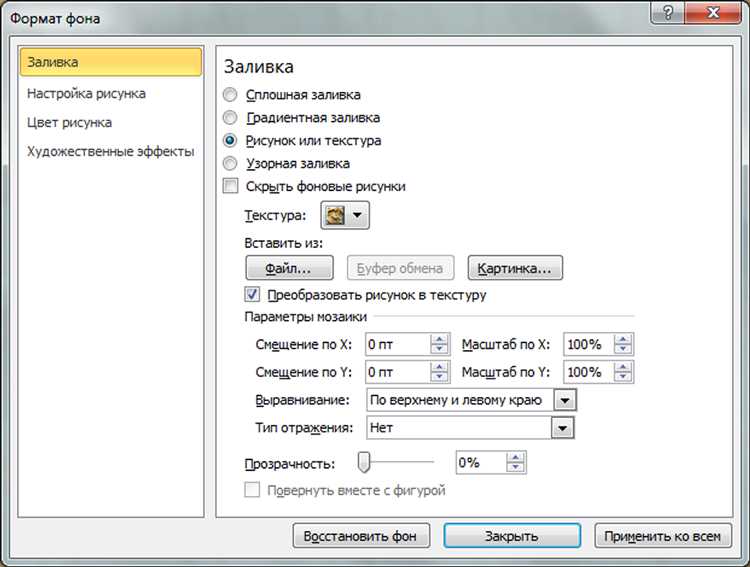Decrease Смещение по Y spinner down arrow

coord(439,377)
